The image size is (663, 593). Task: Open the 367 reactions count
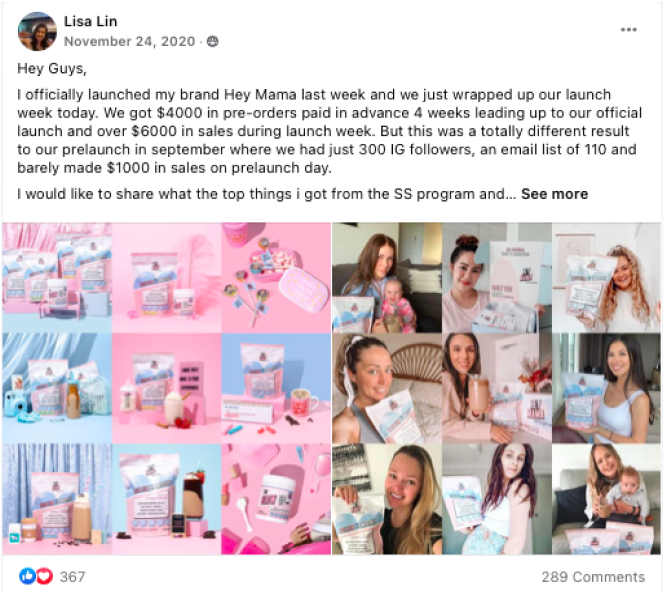(72, 577)
